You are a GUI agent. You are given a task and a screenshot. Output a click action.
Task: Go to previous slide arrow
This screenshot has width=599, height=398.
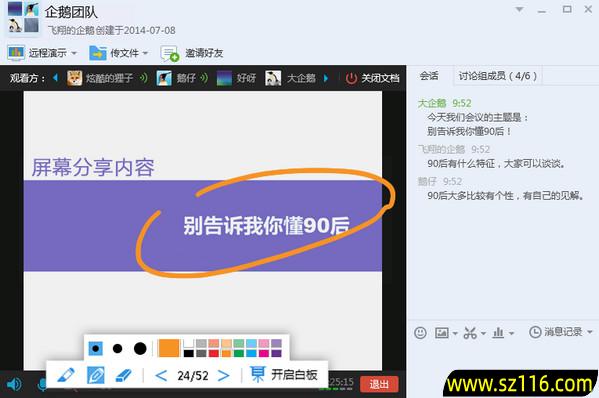click(161, 376)
